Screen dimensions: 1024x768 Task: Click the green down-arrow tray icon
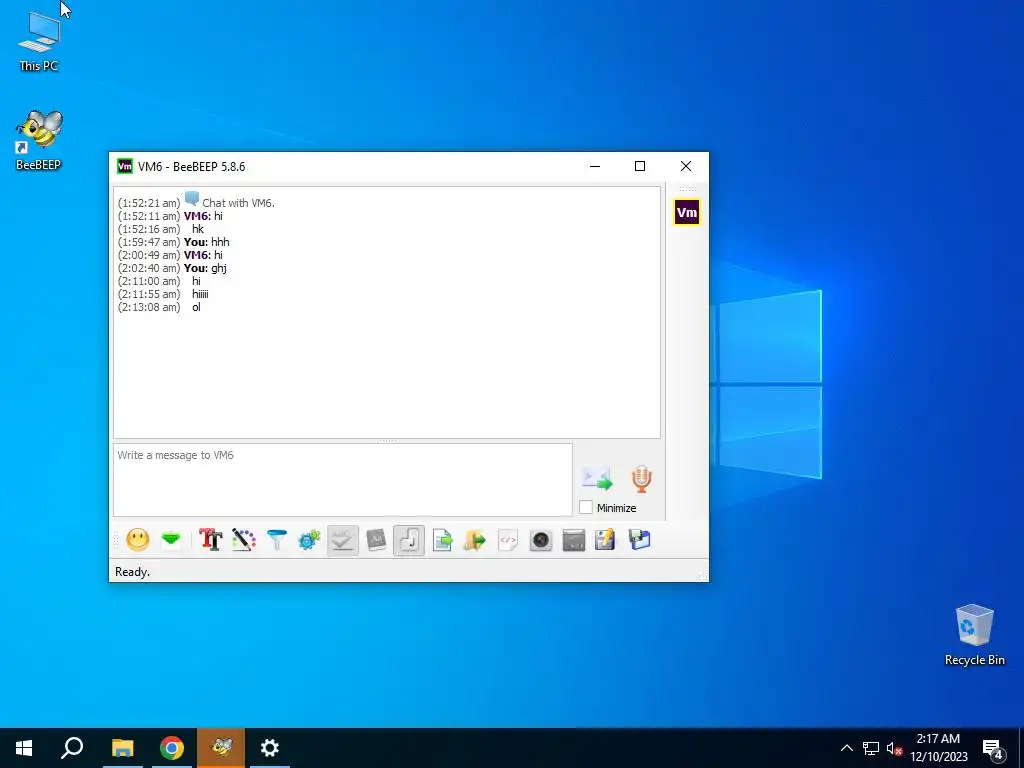[171, 540]
